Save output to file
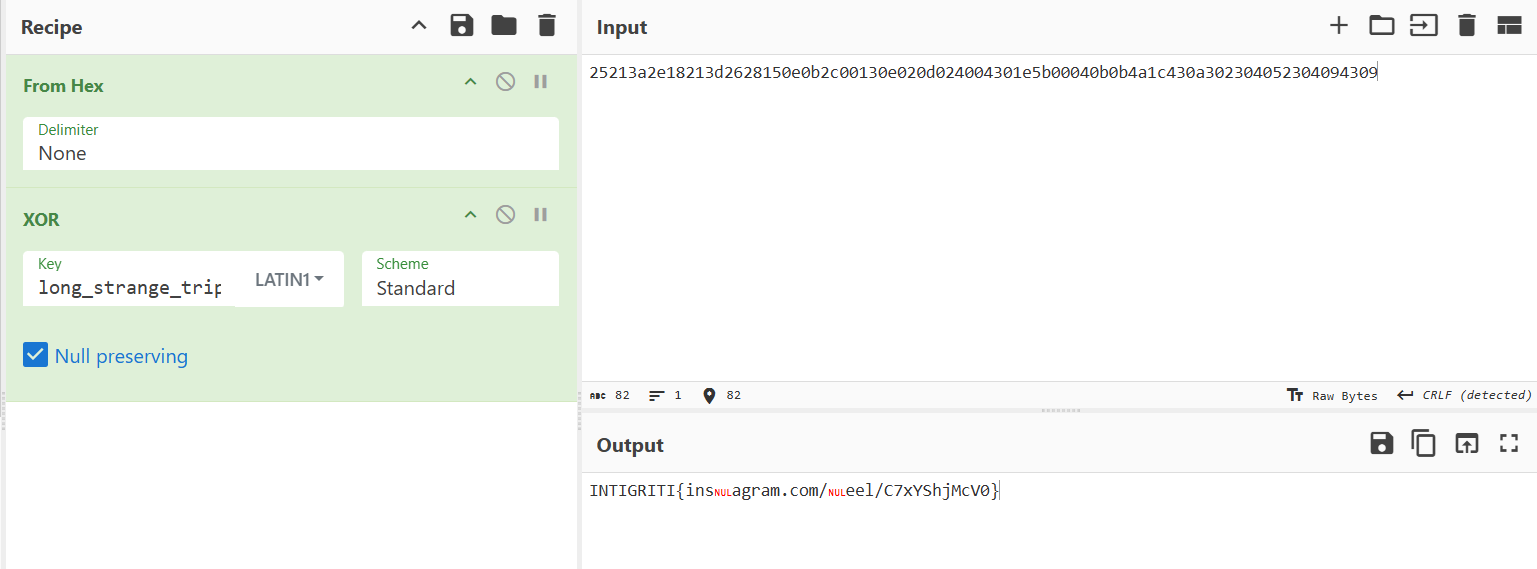 point(1381,444)
